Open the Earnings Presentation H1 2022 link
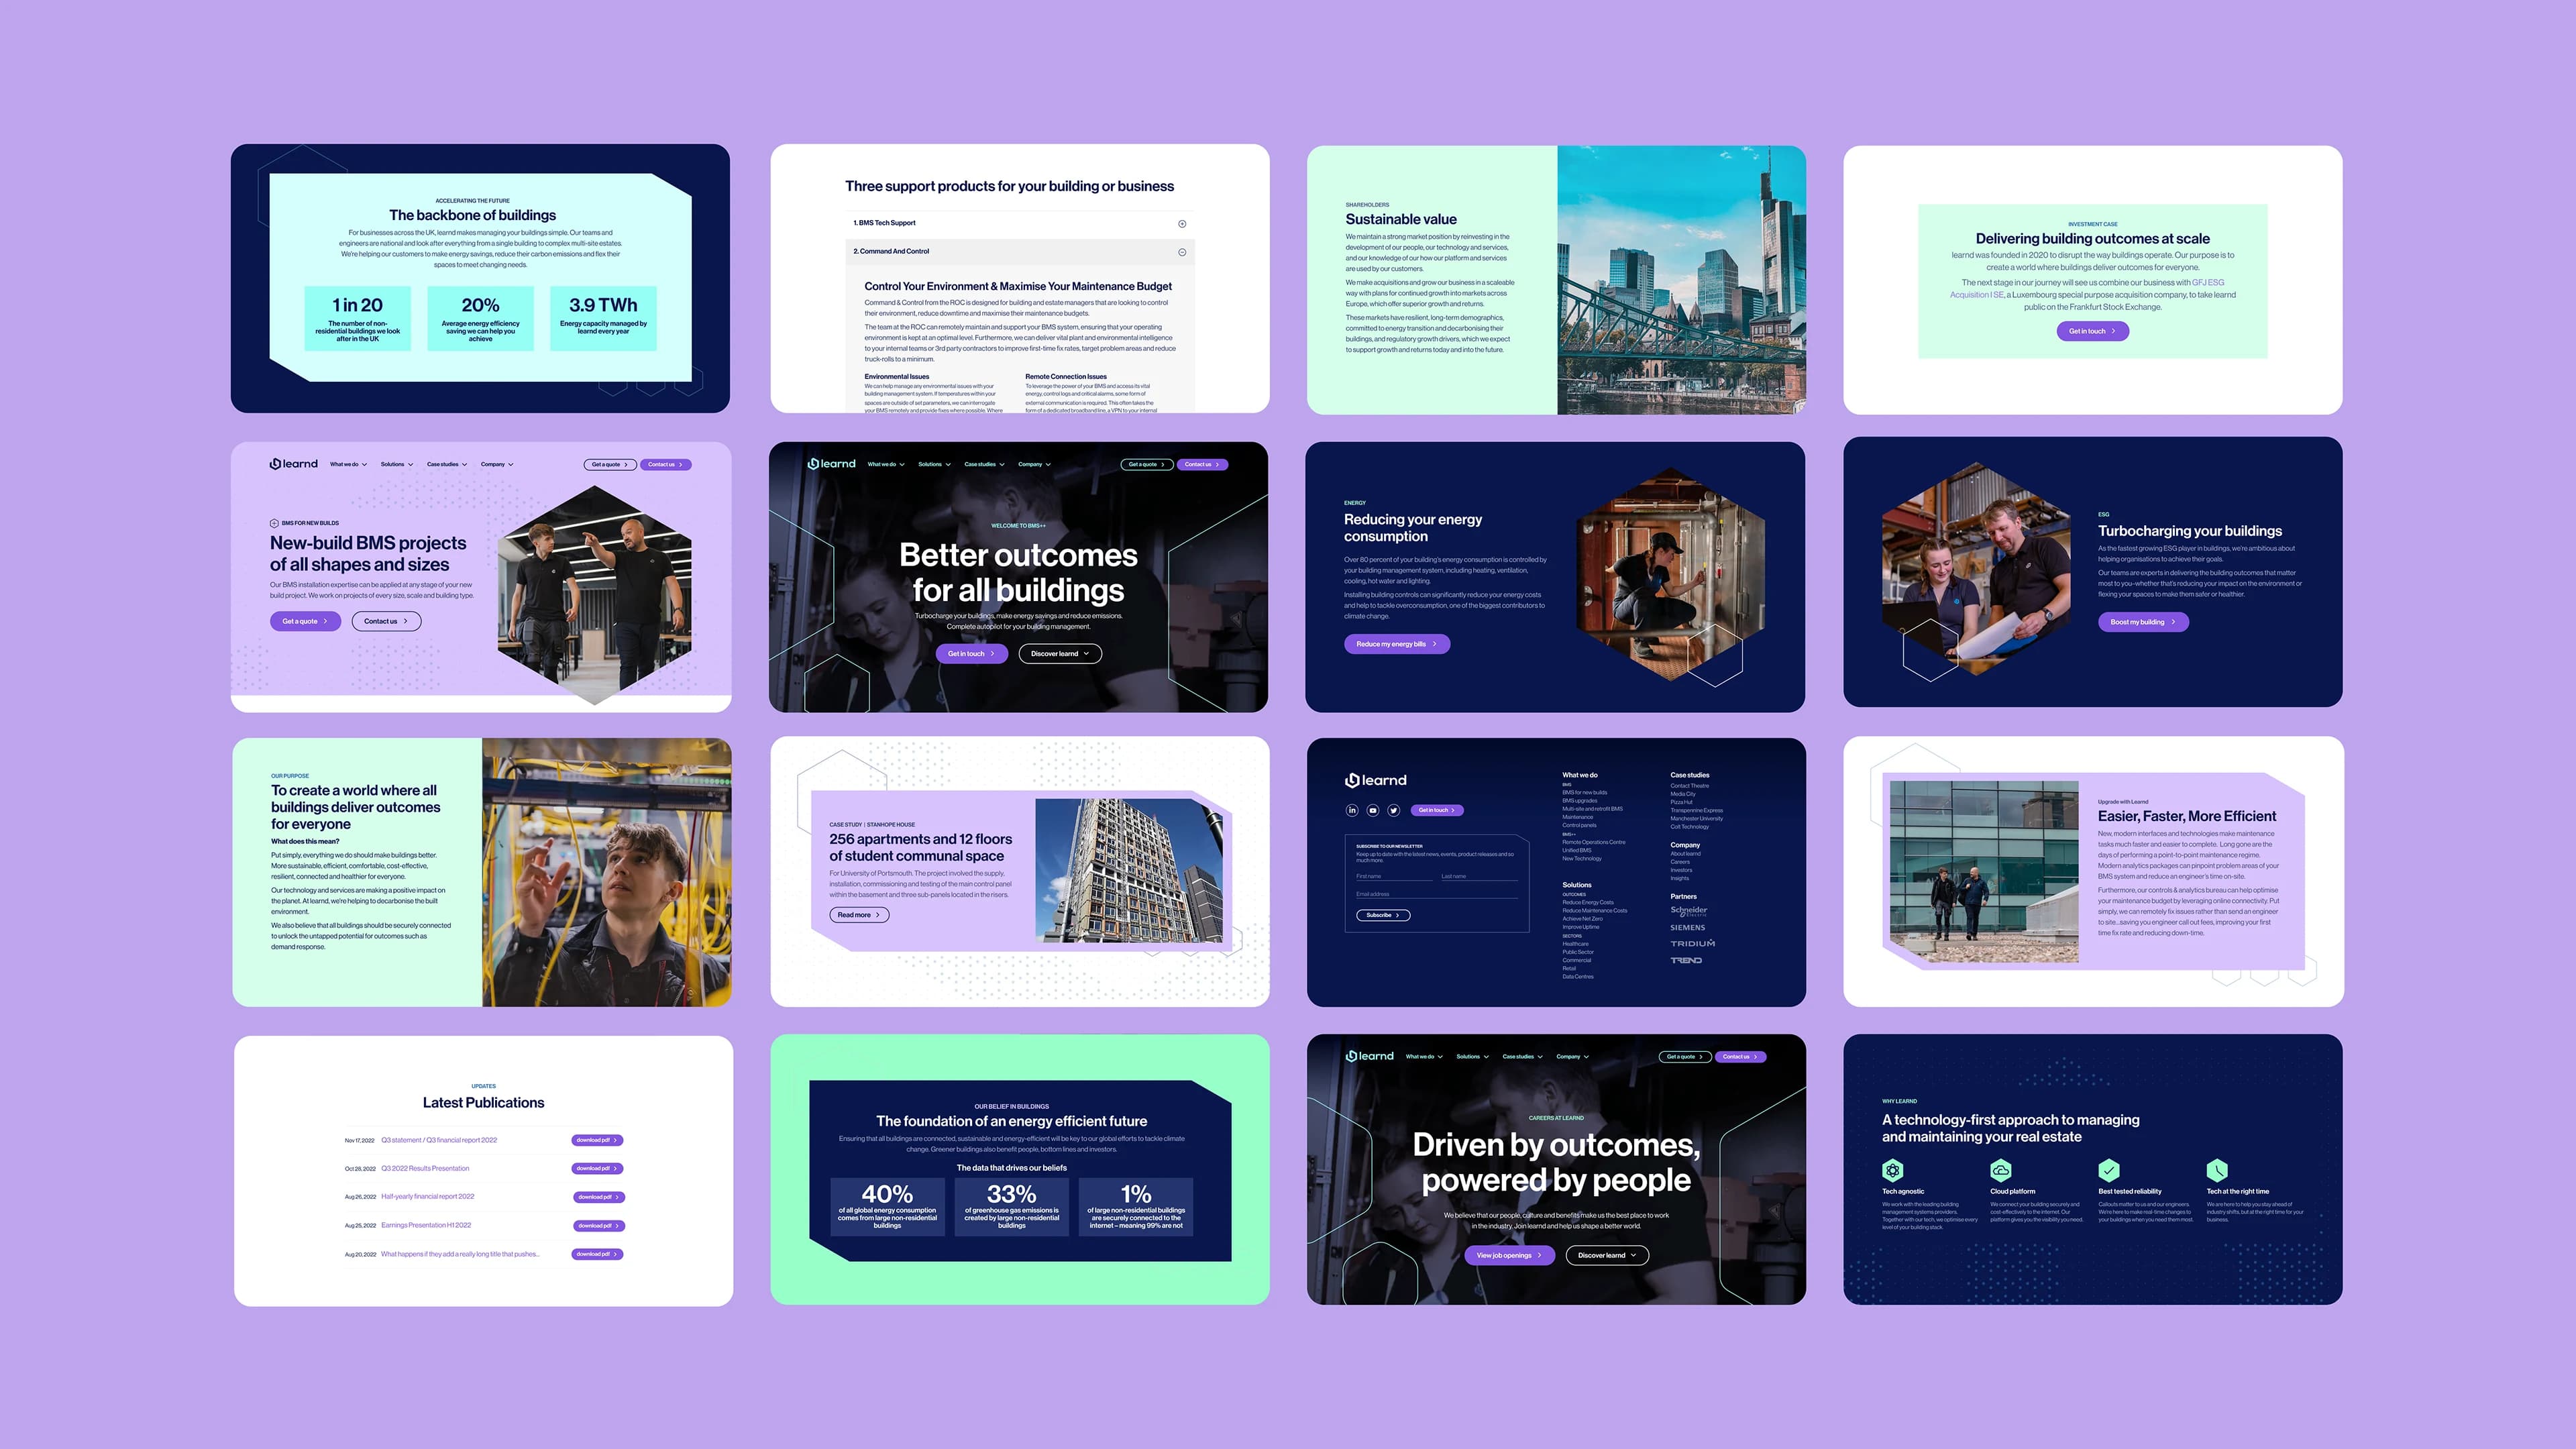Screen dimensions: 2576x1449 point(426,1225)
